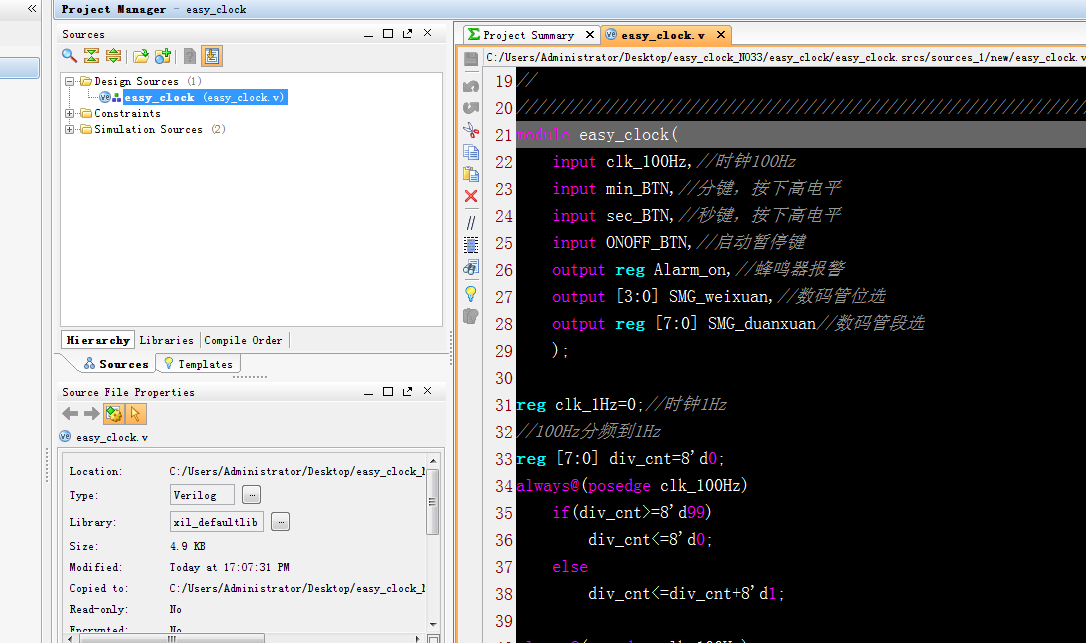Click the red X Delete icon in editor toolbar
The height and width of the screenshot is (643, 1086).
click(x=470, y=196)
